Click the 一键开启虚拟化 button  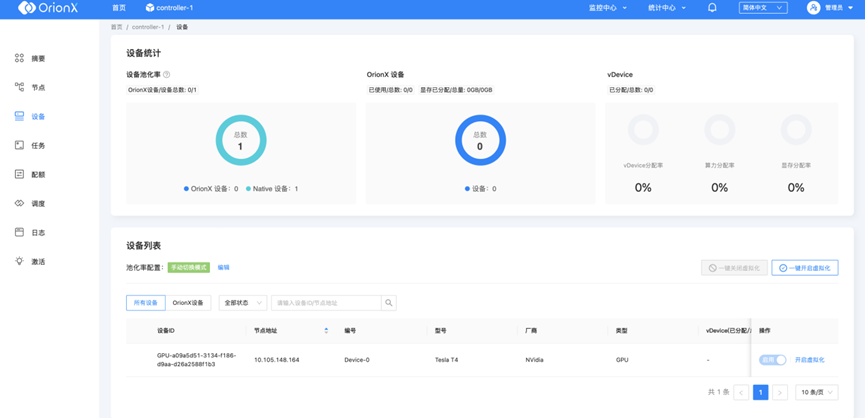[805, 268]
